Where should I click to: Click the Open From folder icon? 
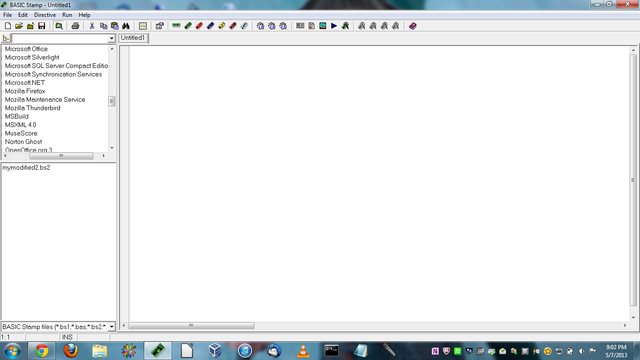(30, 26)
